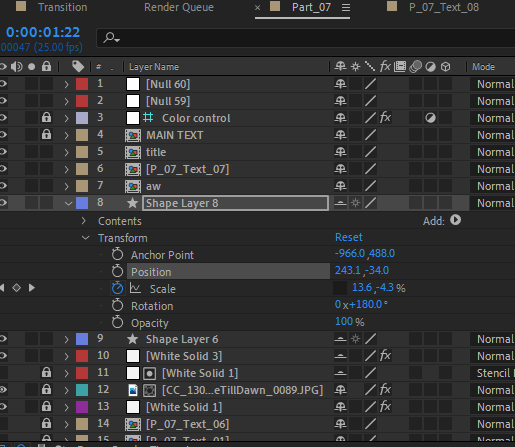
Task: Switch to the Render Queue tab
Action: pos(179,7)
